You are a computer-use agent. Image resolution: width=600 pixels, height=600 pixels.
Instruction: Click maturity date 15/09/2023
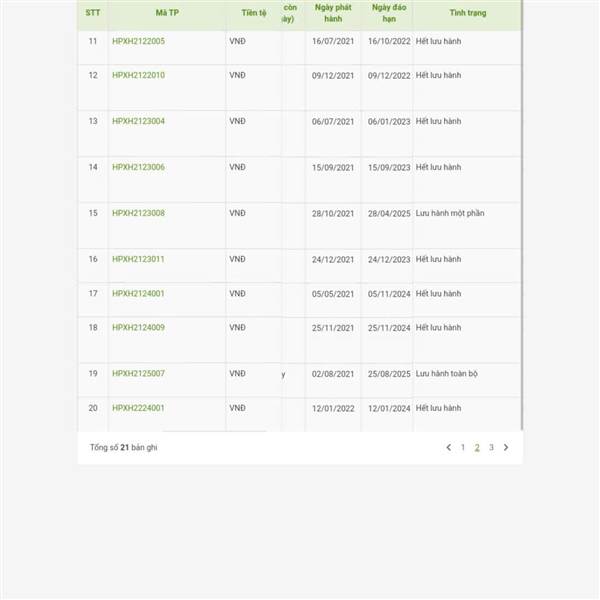pos(389,168)
